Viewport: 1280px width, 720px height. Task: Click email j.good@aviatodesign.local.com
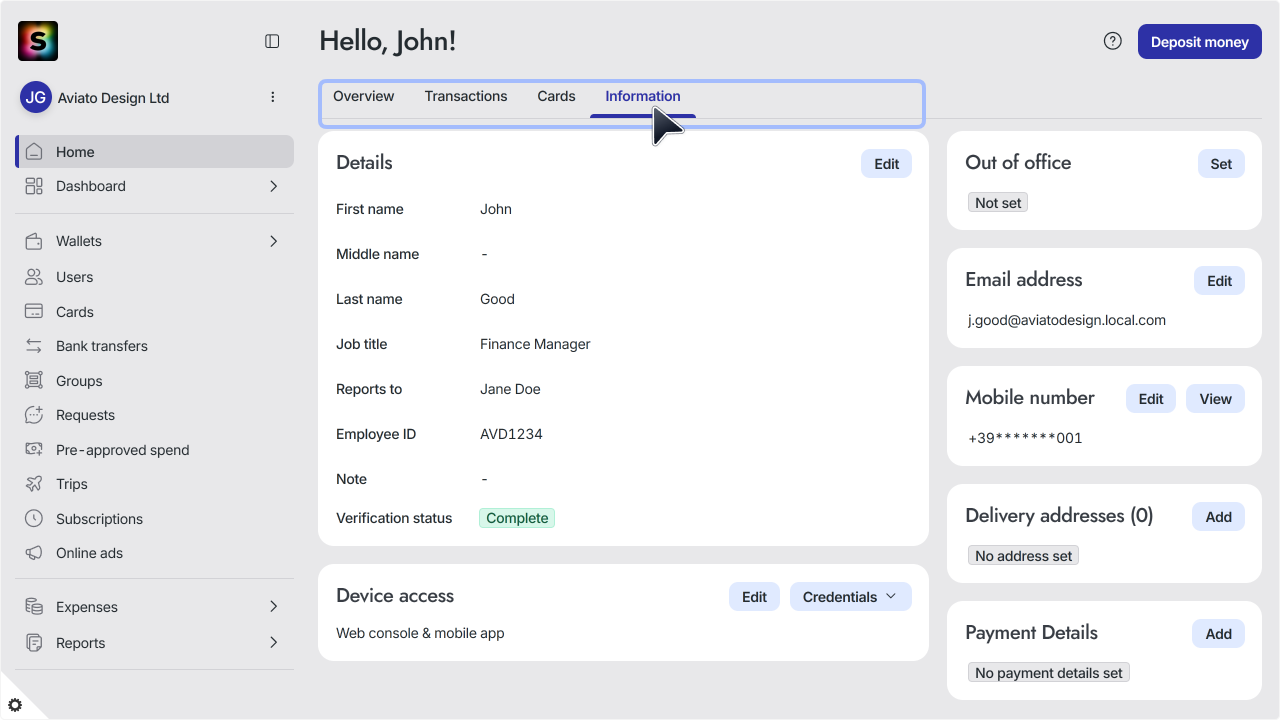pos(1067,321)
